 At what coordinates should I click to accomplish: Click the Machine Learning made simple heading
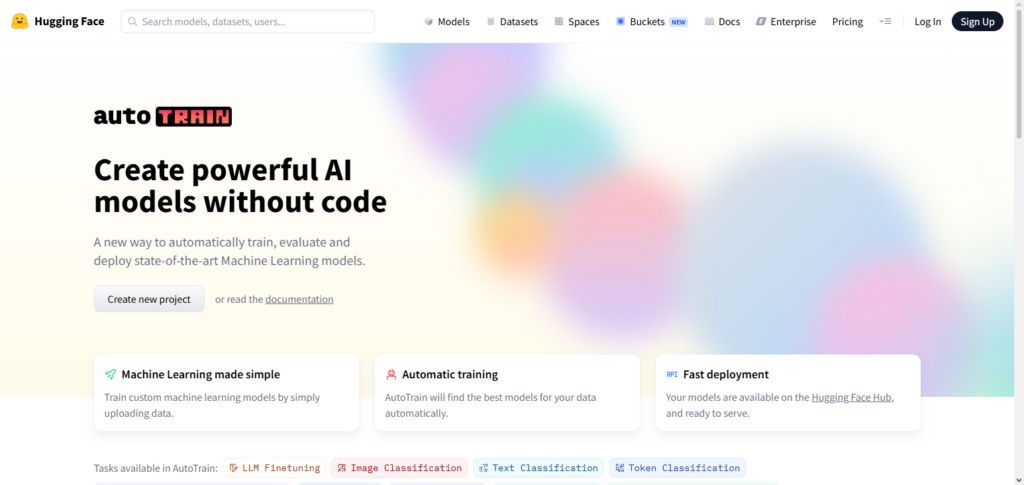200,375
